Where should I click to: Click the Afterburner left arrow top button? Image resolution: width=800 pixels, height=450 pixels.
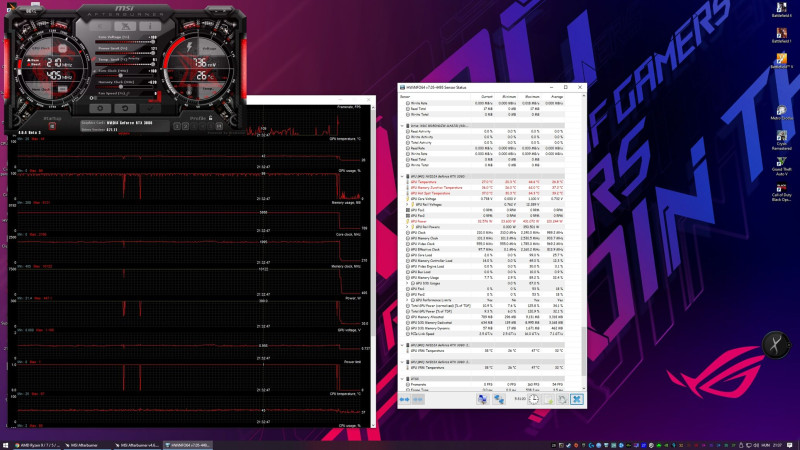point(101,26)
